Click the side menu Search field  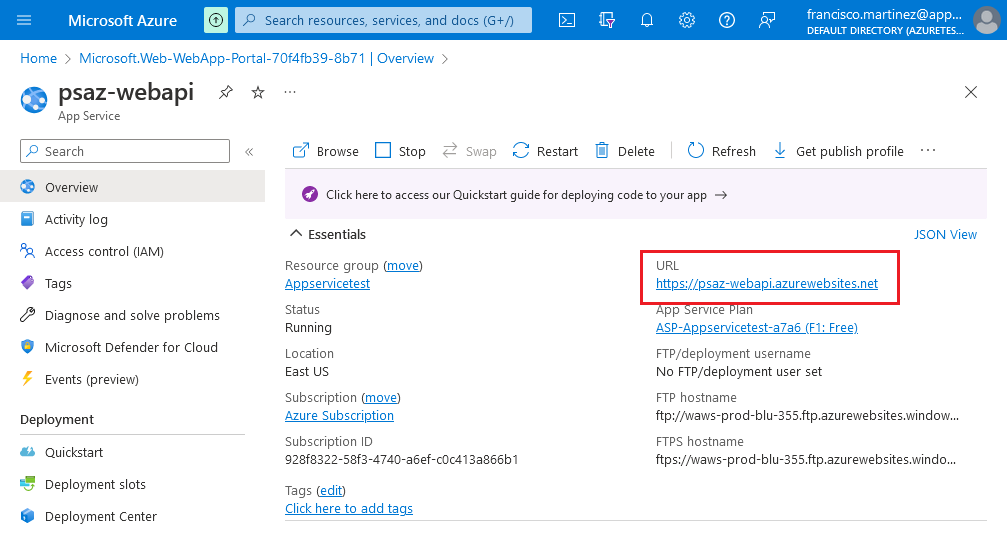[125, 151]
